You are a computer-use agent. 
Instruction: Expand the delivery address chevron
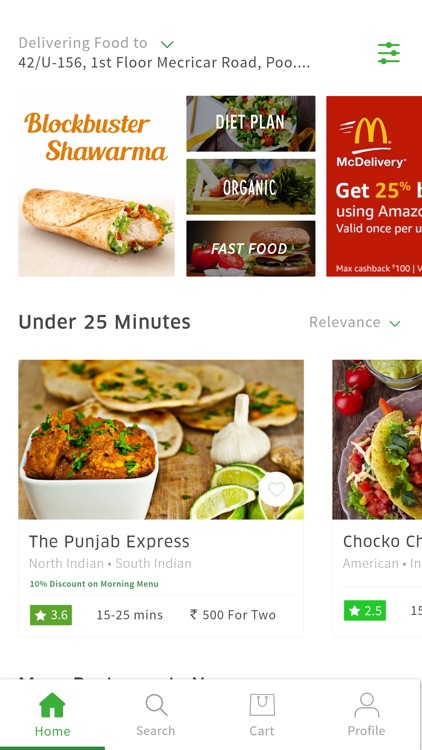coord(167,44)
